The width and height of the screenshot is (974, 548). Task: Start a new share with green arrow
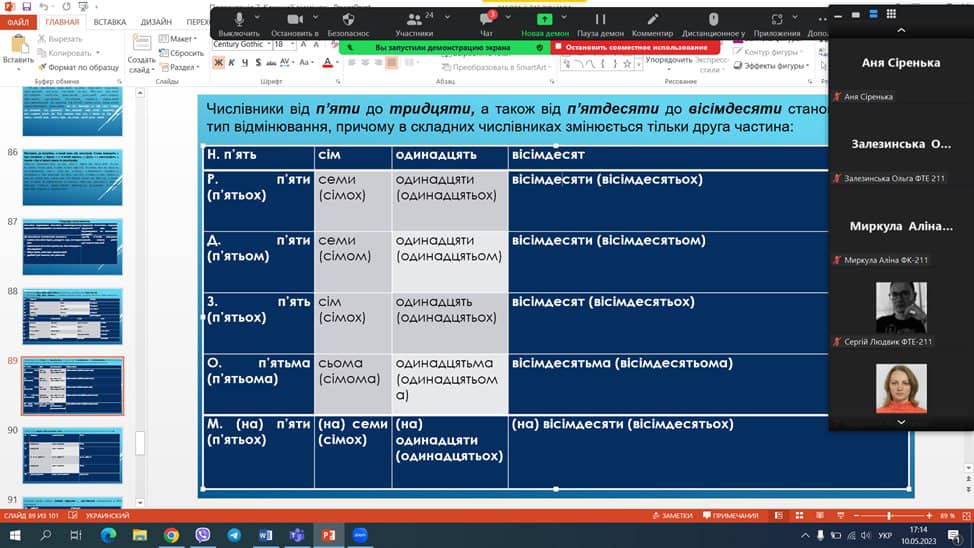point(544,20)
